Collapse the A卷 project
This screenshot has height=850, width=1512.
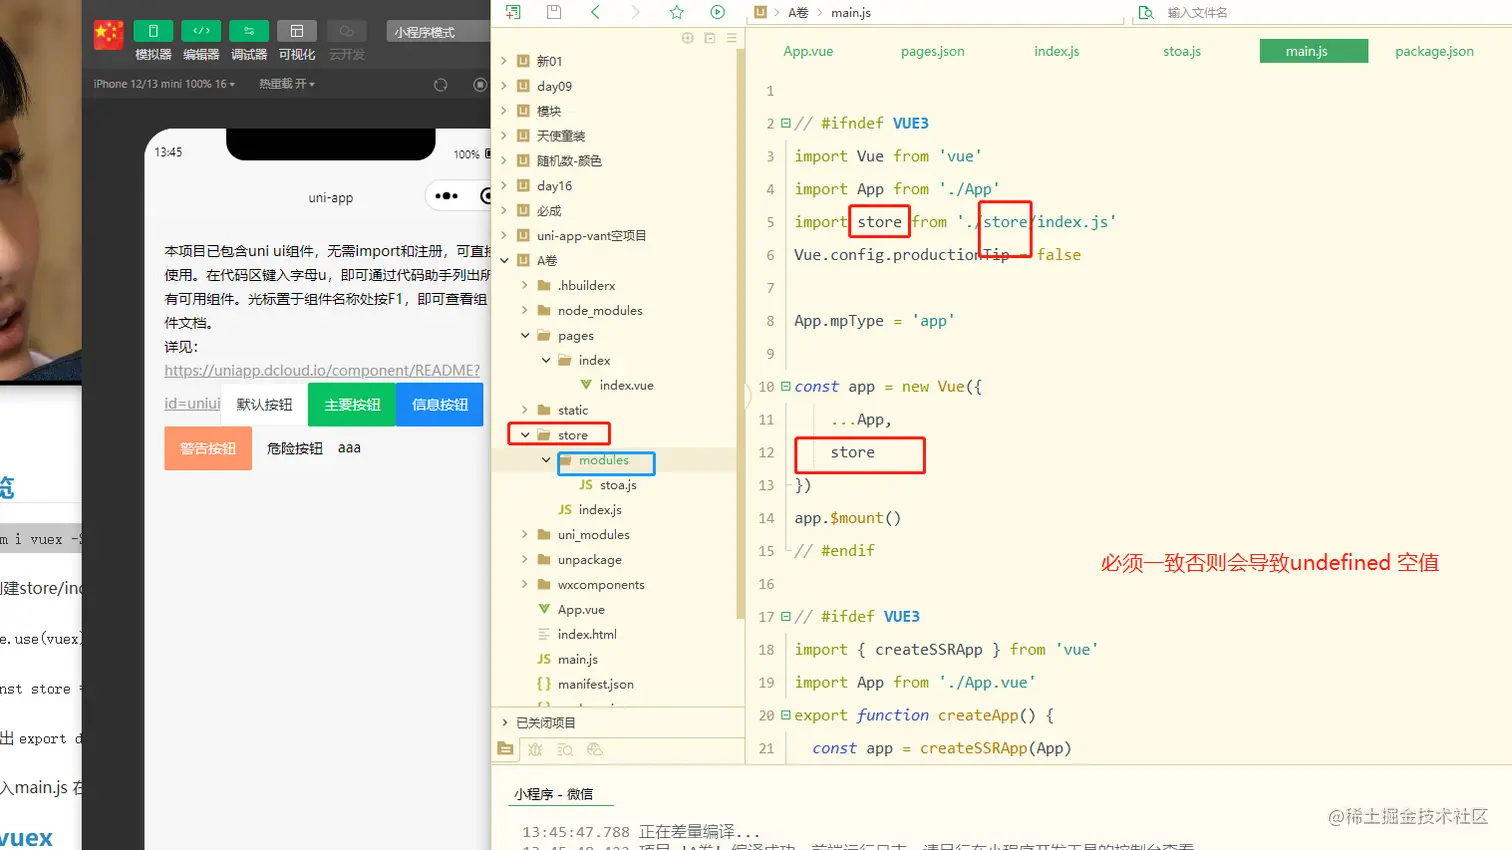pyautogui.click(x=504, y=260)
